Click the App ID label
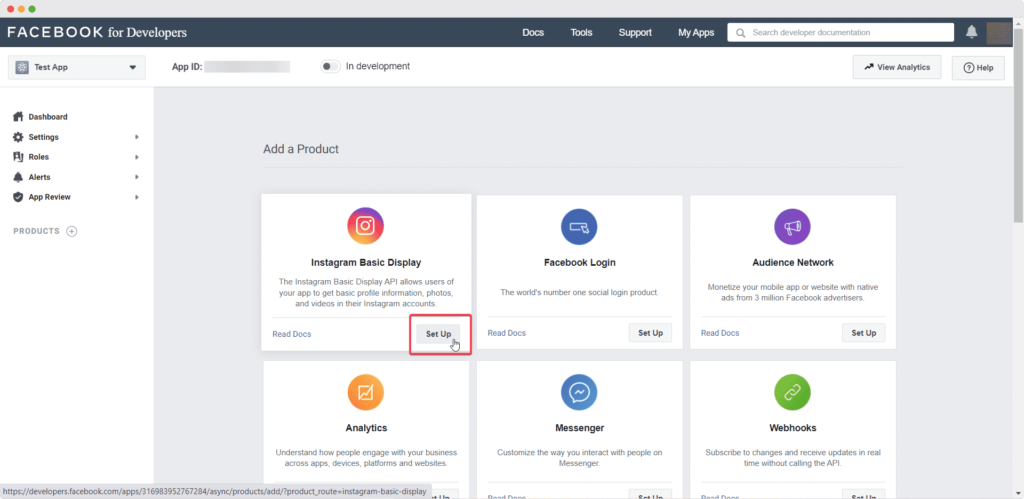 187,67
